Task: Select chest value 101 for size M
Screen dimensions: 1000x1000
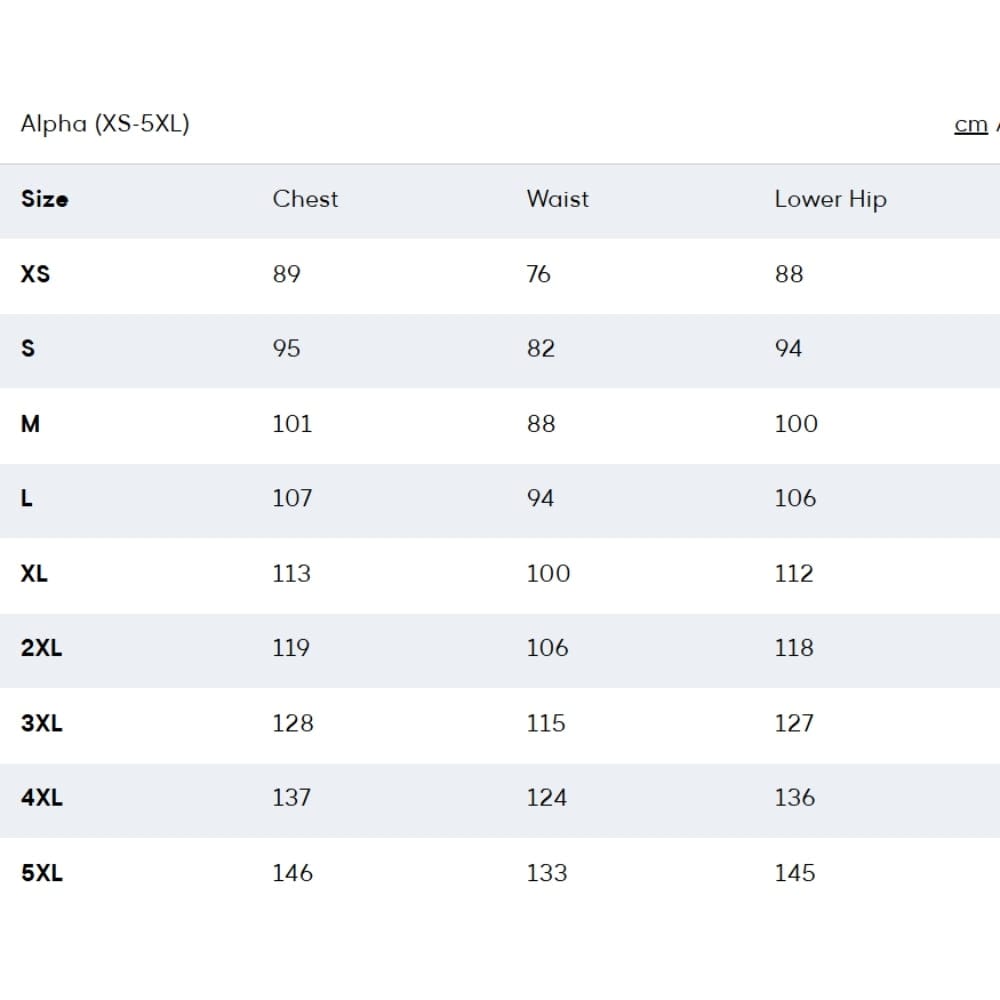Action: tap(292, 424)
